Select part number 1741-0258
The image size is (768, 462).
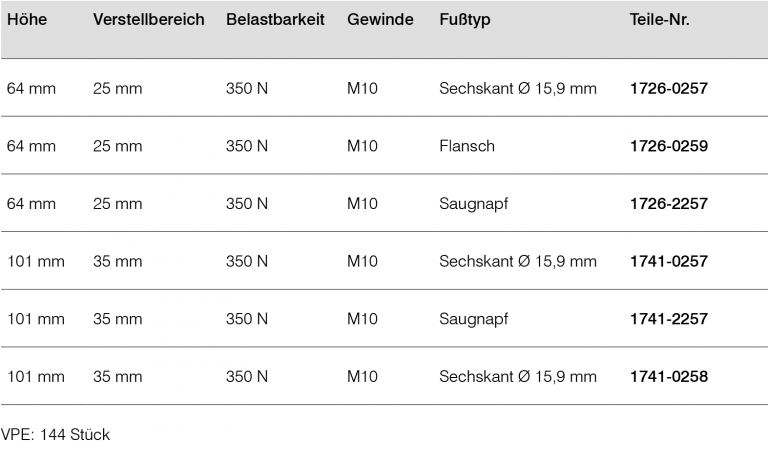pos(669,377)
